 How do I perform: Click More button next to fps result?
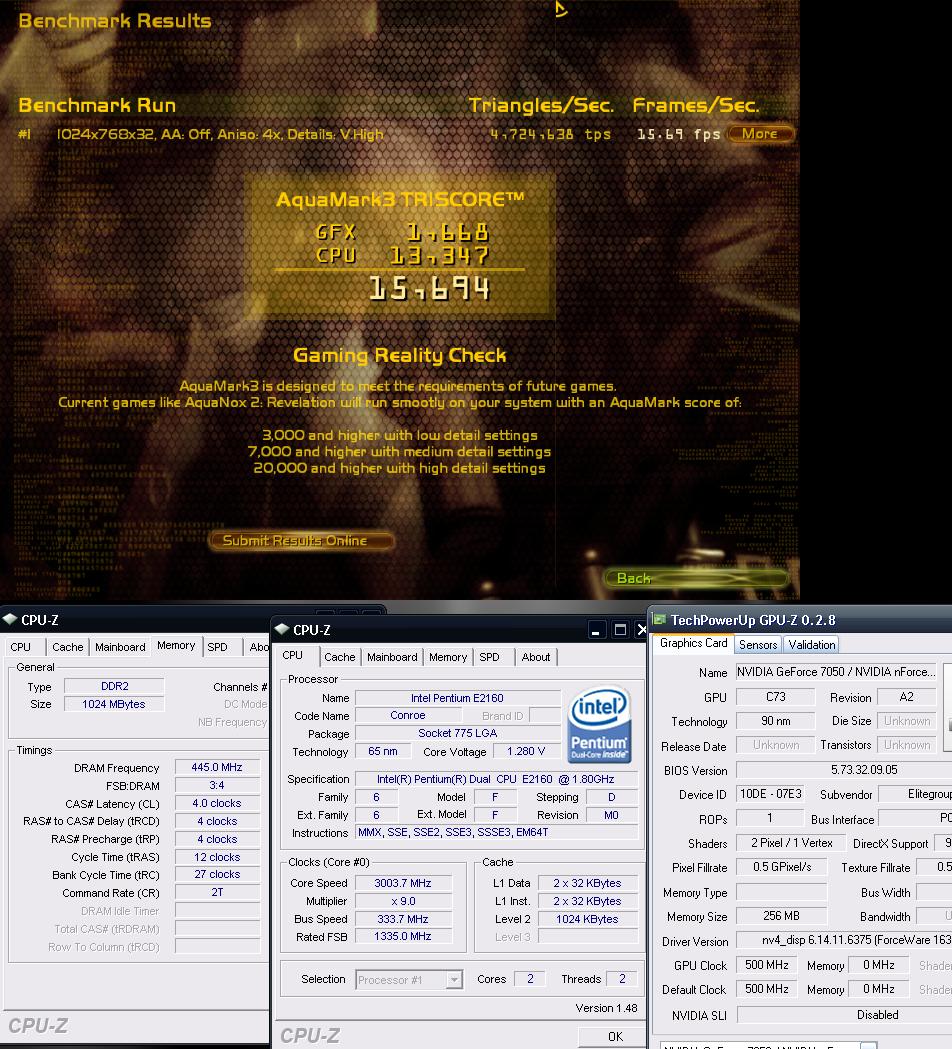click(760, 134)
